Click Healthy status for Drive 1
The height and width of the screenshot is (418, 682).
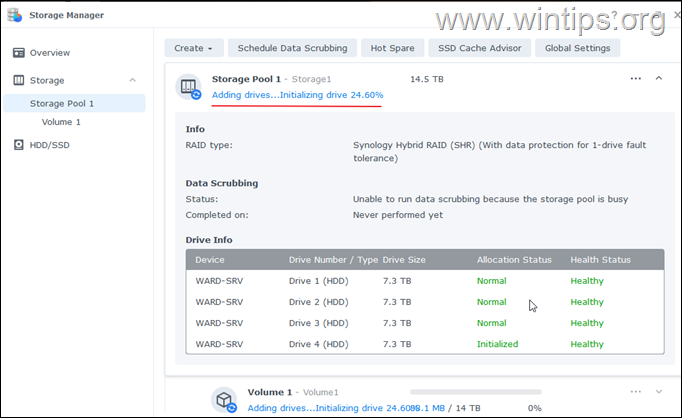[x=587, y=281]
